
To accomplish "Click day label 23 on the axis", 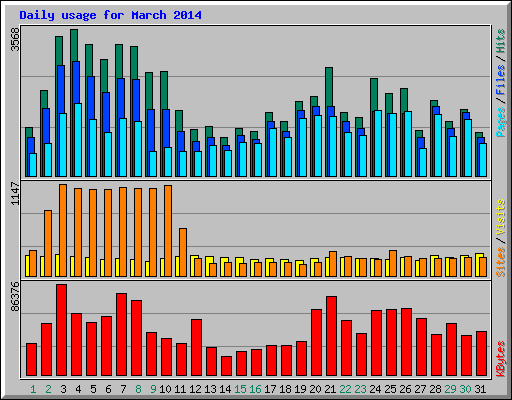I will pos(360,389).
